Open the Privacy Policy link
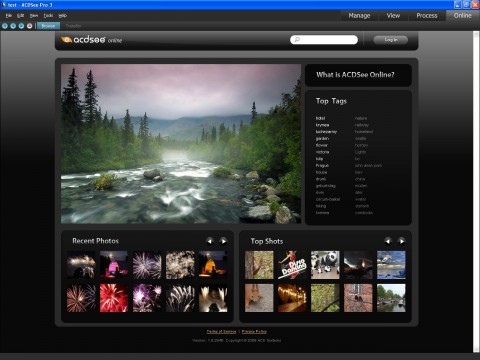The height and width of the screenshot is (360, 480). 254,331
